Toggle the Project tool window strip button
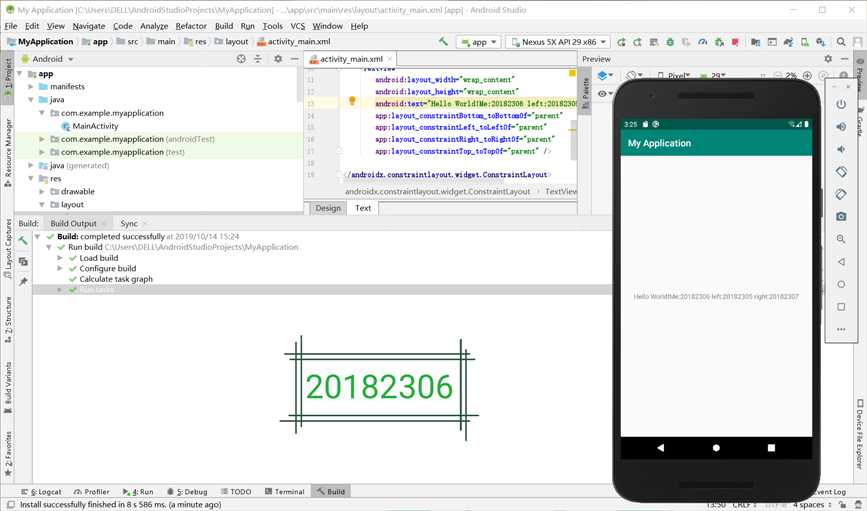This screenshot has width=867, height=511. point(8,77)
